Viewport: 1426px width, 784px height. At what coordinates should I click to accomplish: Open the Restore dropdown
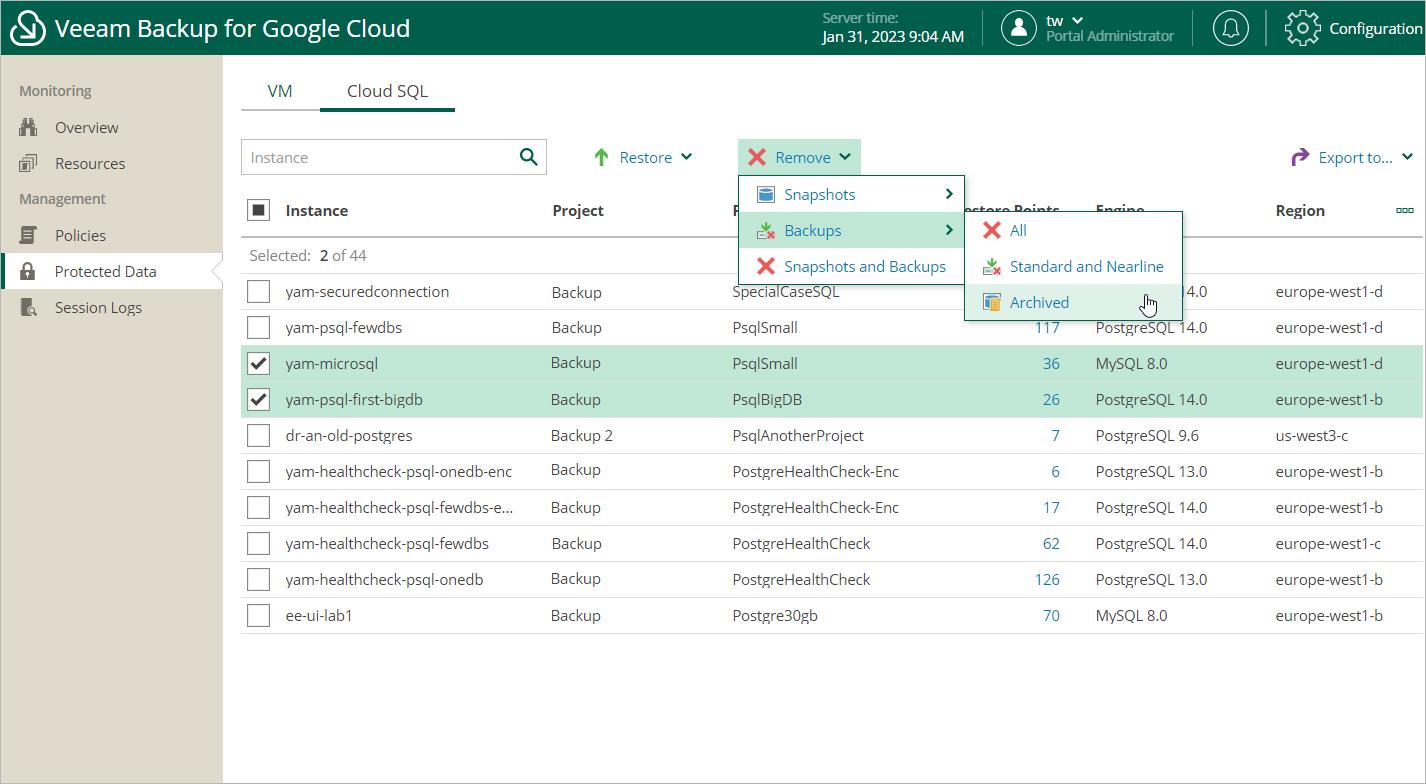[643, 157]
